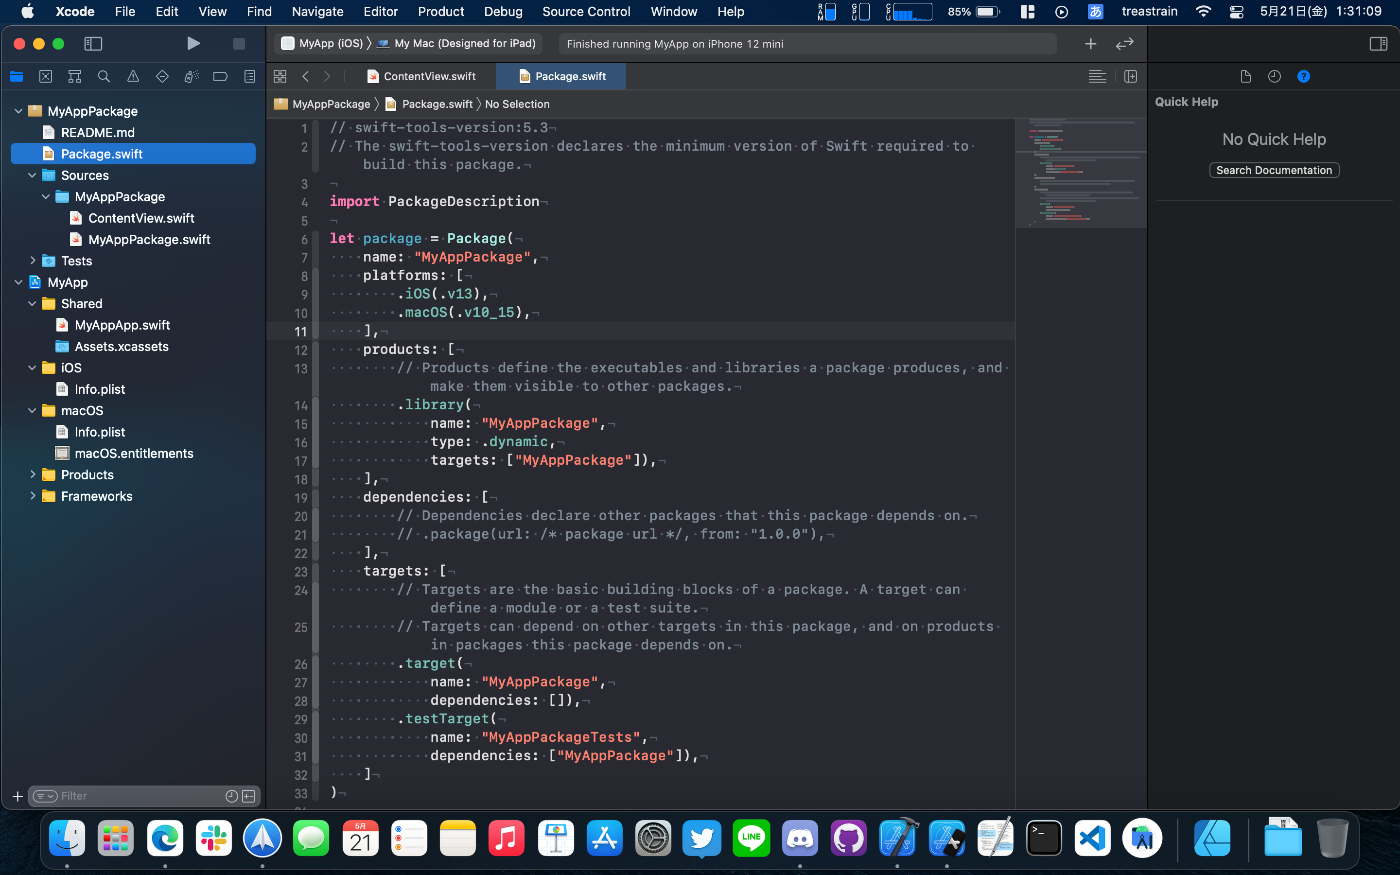Collapse the Shared group
This screenshot has width=1400, height=875.
coord(32,304)
